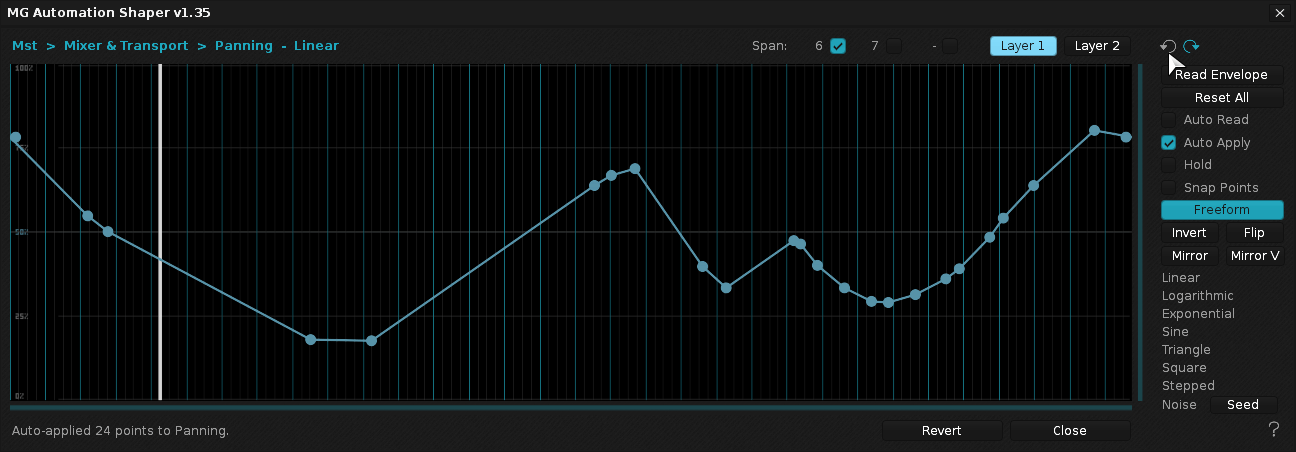Screen dimensions: 1296x452
Task: Click the Revert button
Action: pyautogui.click(x=941, y=431)
